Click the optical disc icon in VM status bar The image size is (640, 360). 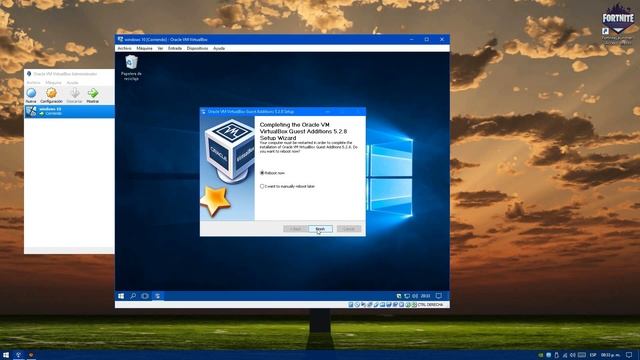357,305
